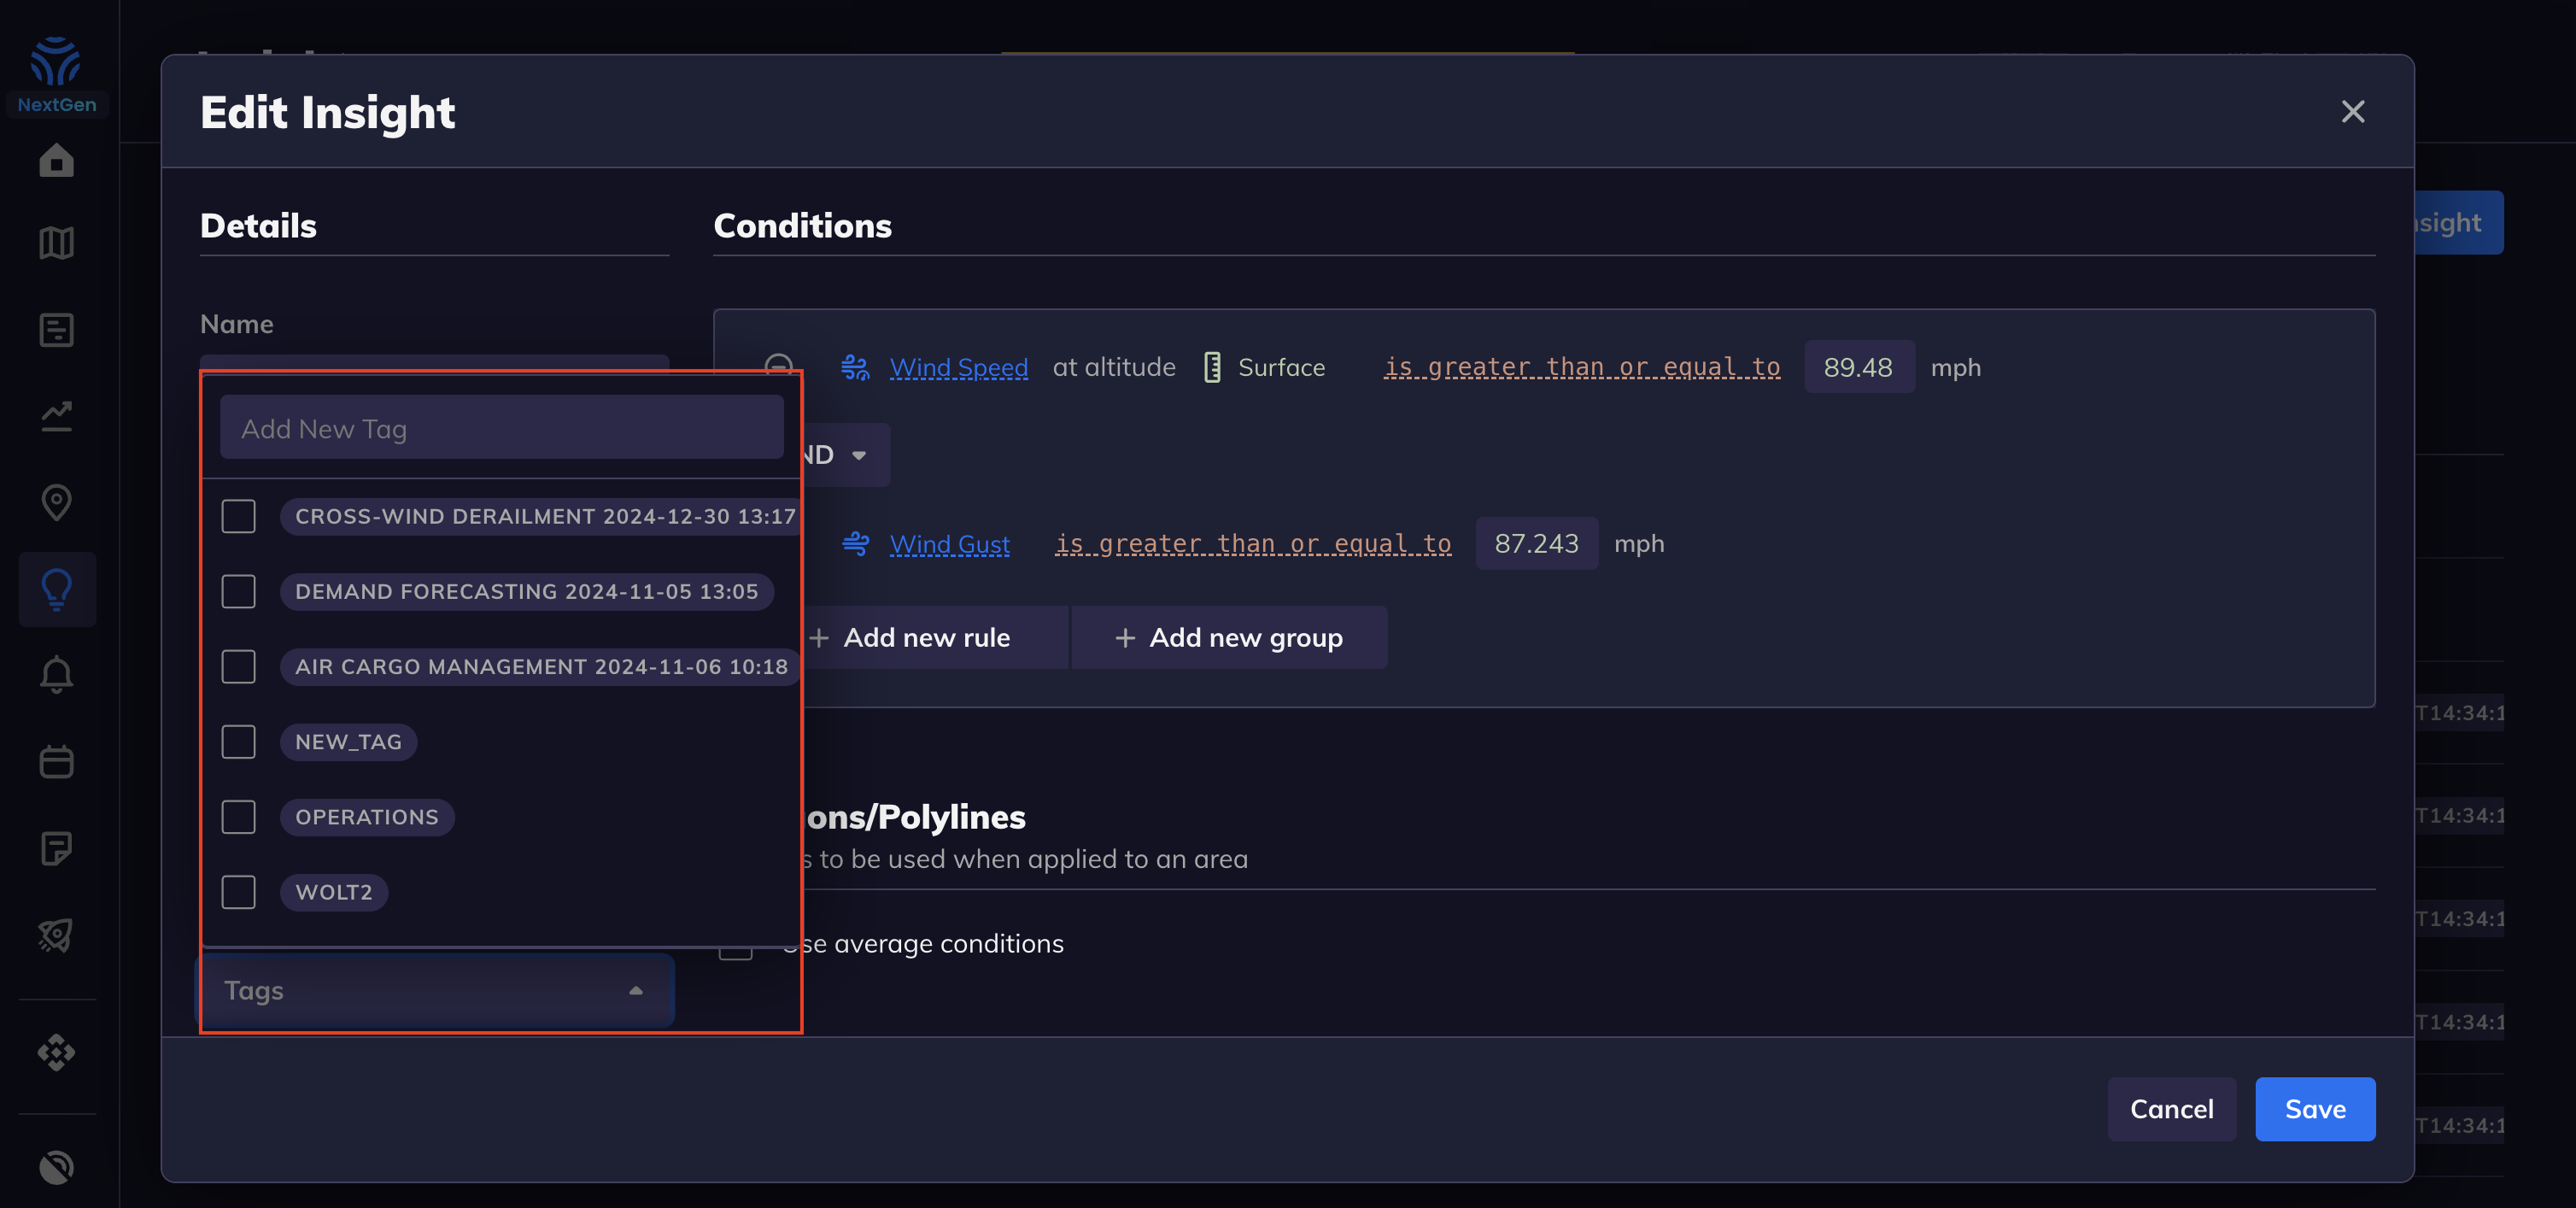Go to Home via house icon
Viewport: 2576px width, 1208px height.
tap(56, 160)
